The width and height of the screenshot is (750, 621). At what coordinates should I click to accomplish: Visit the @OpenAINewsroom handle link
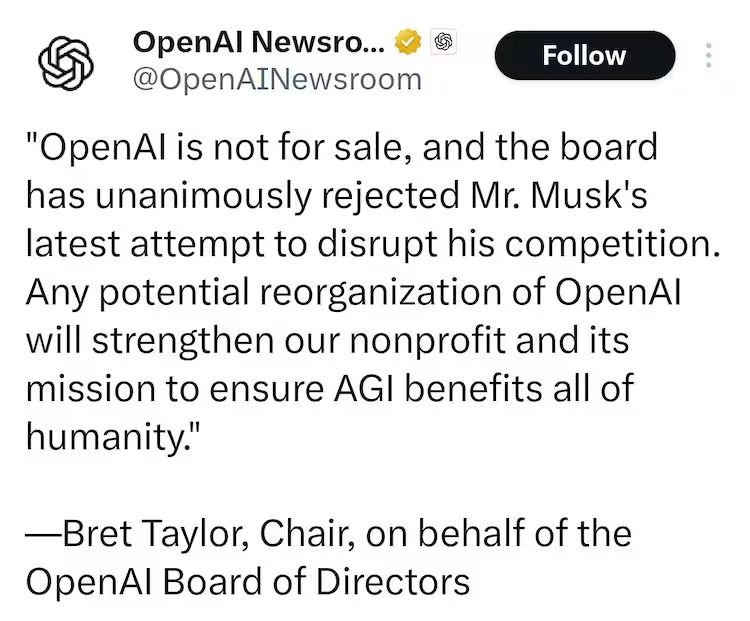pyautogui.click(x=276, y=79)
